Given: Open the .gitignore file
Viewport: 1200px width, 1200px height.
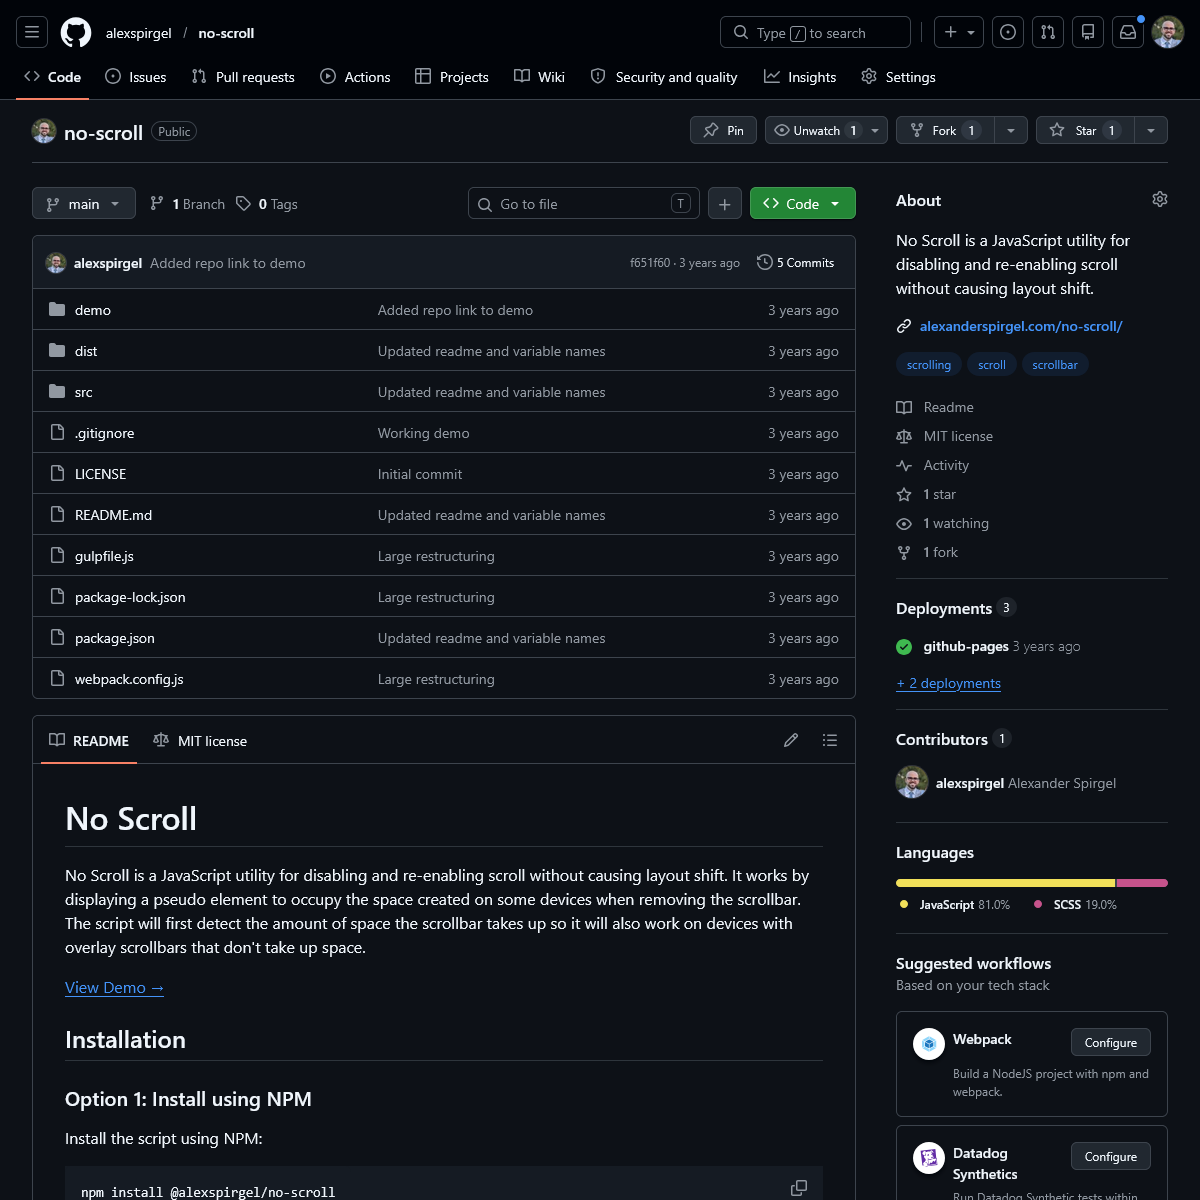Looking at the screenshot, I should (x=104, y=433).
